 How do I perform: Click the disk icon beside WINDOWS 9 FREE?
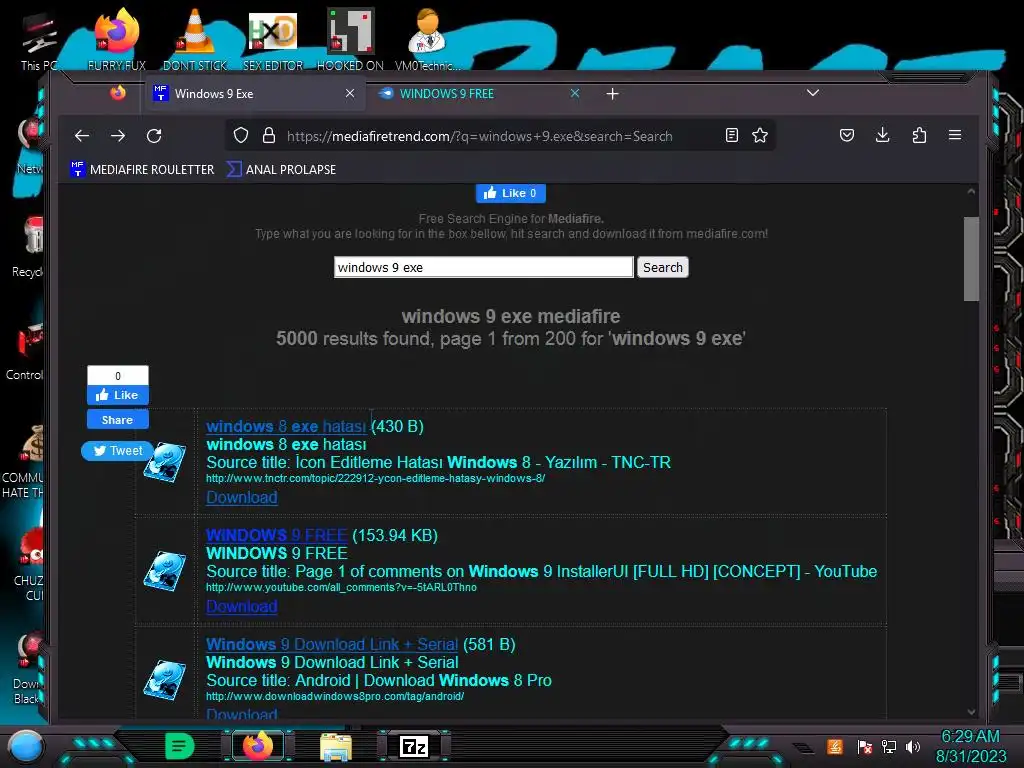click(165, 571)
